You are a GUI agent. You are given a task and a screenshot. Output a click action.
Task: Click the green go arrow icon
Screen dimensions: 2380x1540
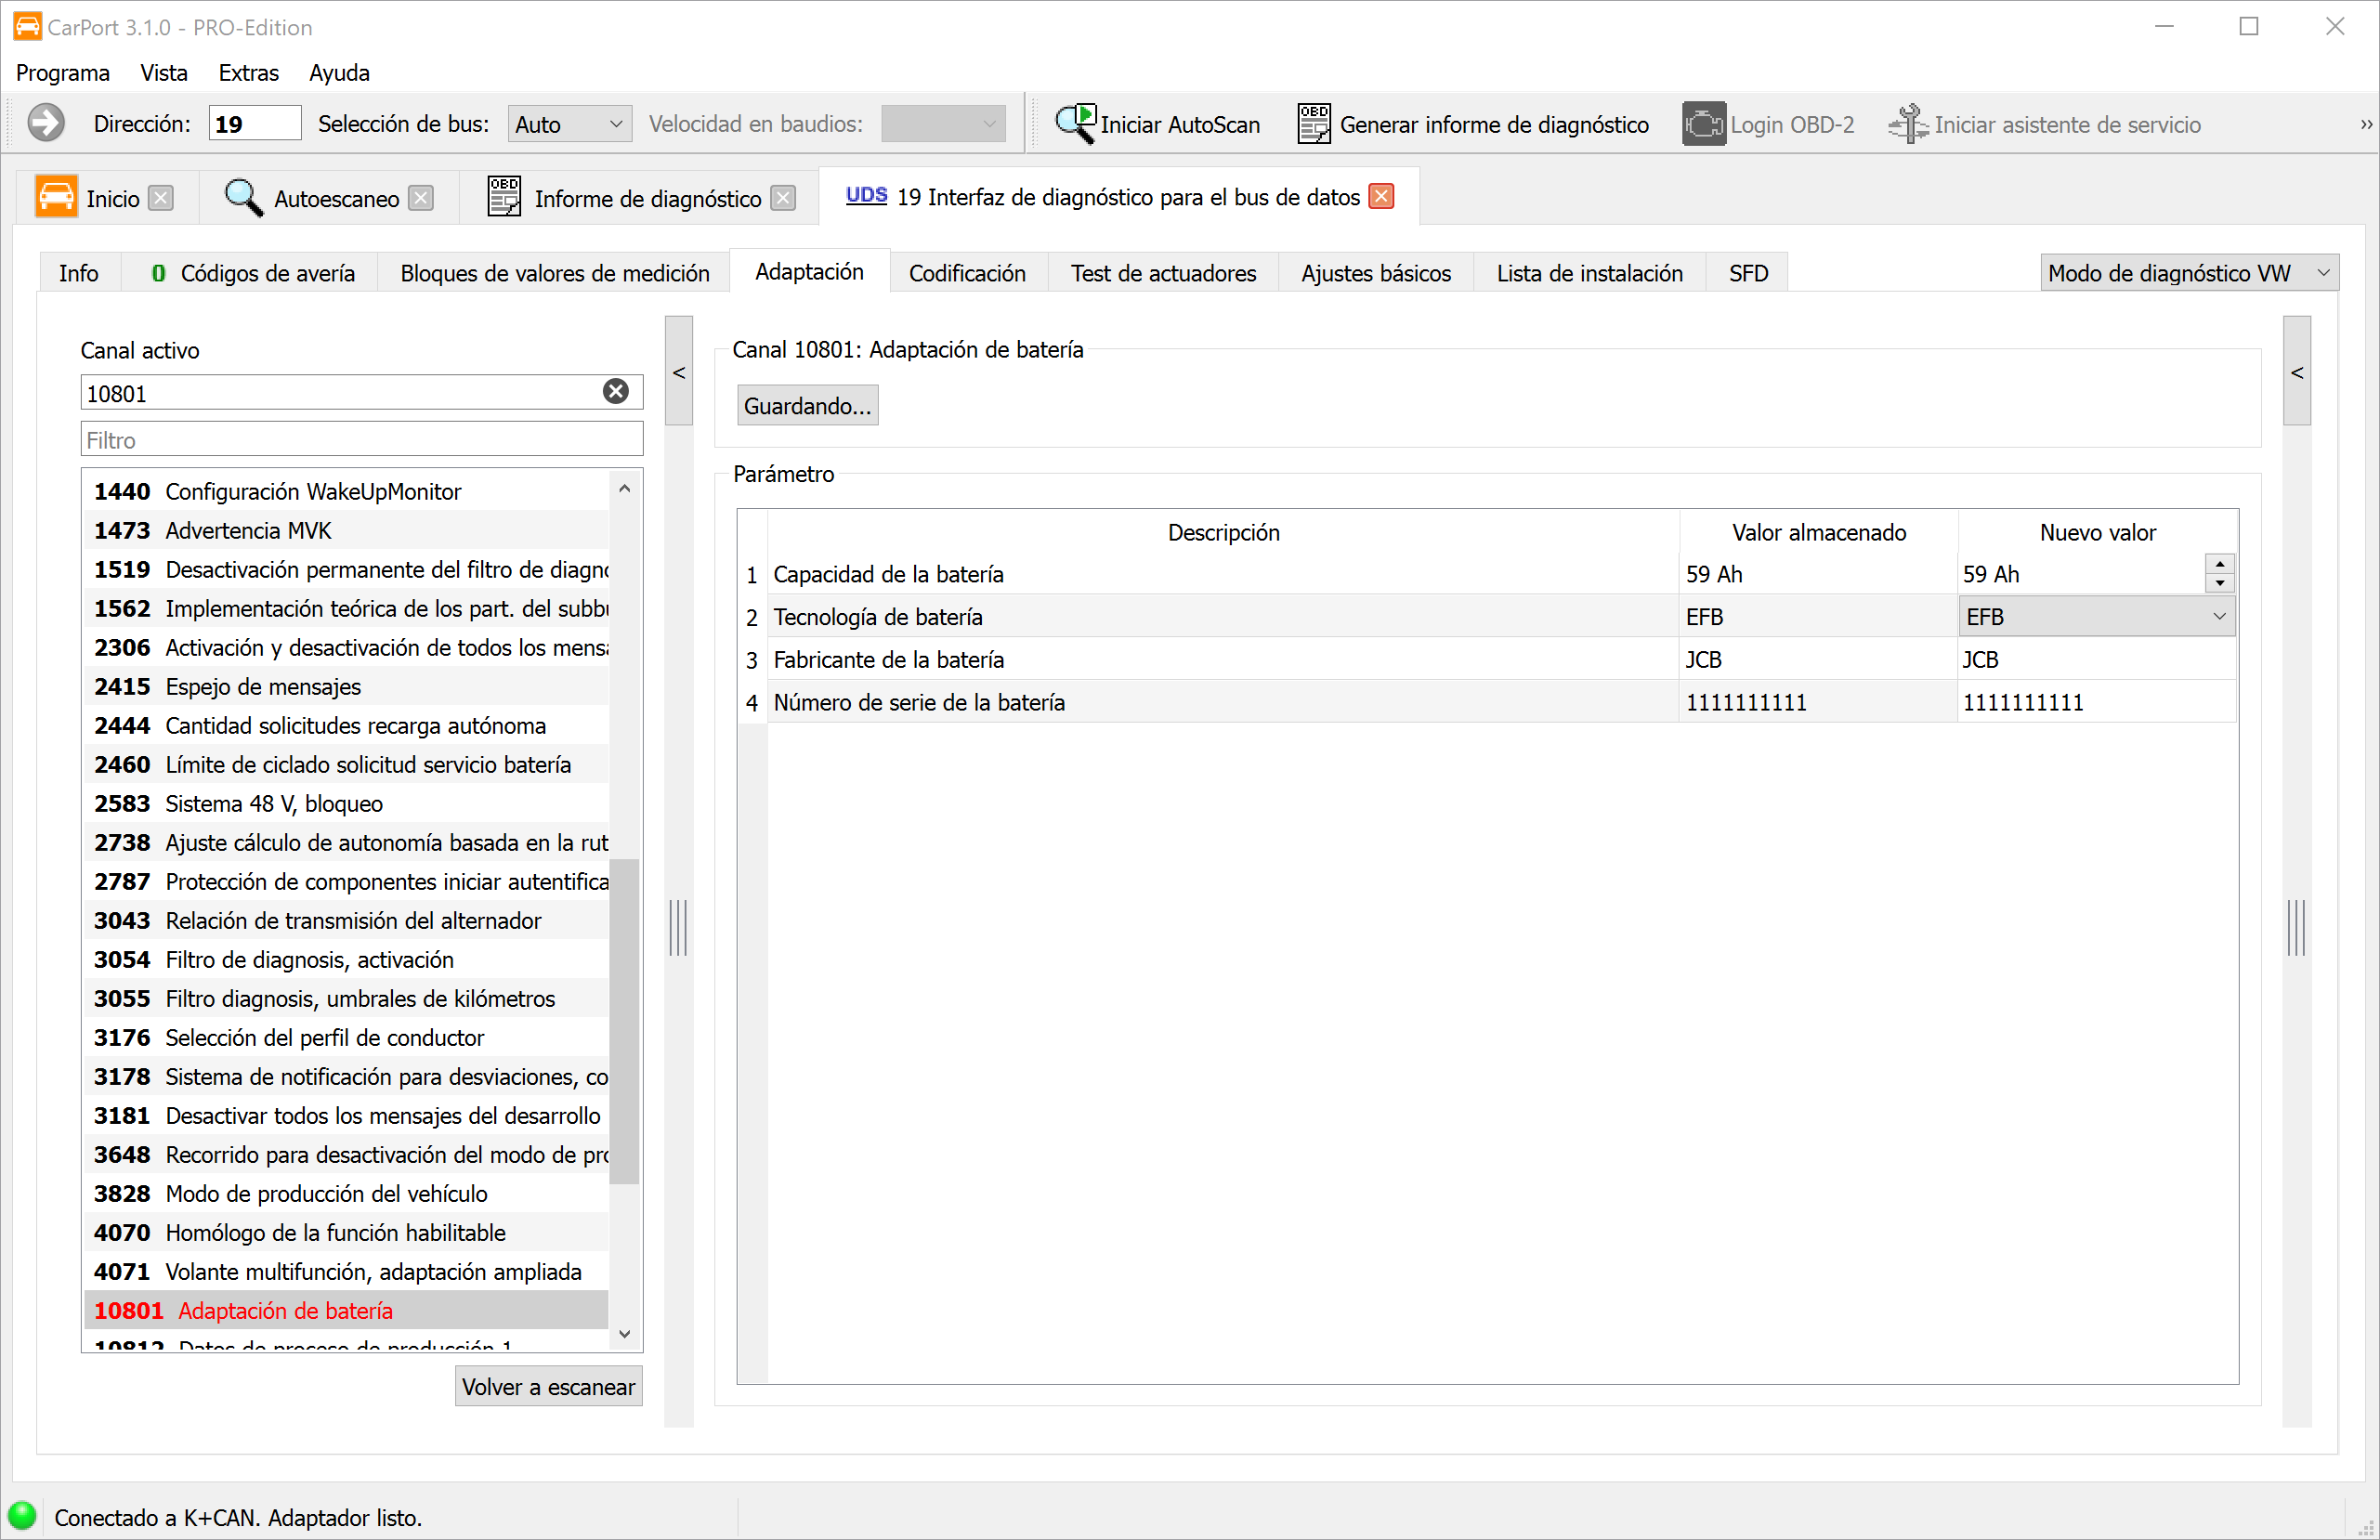coord(45,124)
